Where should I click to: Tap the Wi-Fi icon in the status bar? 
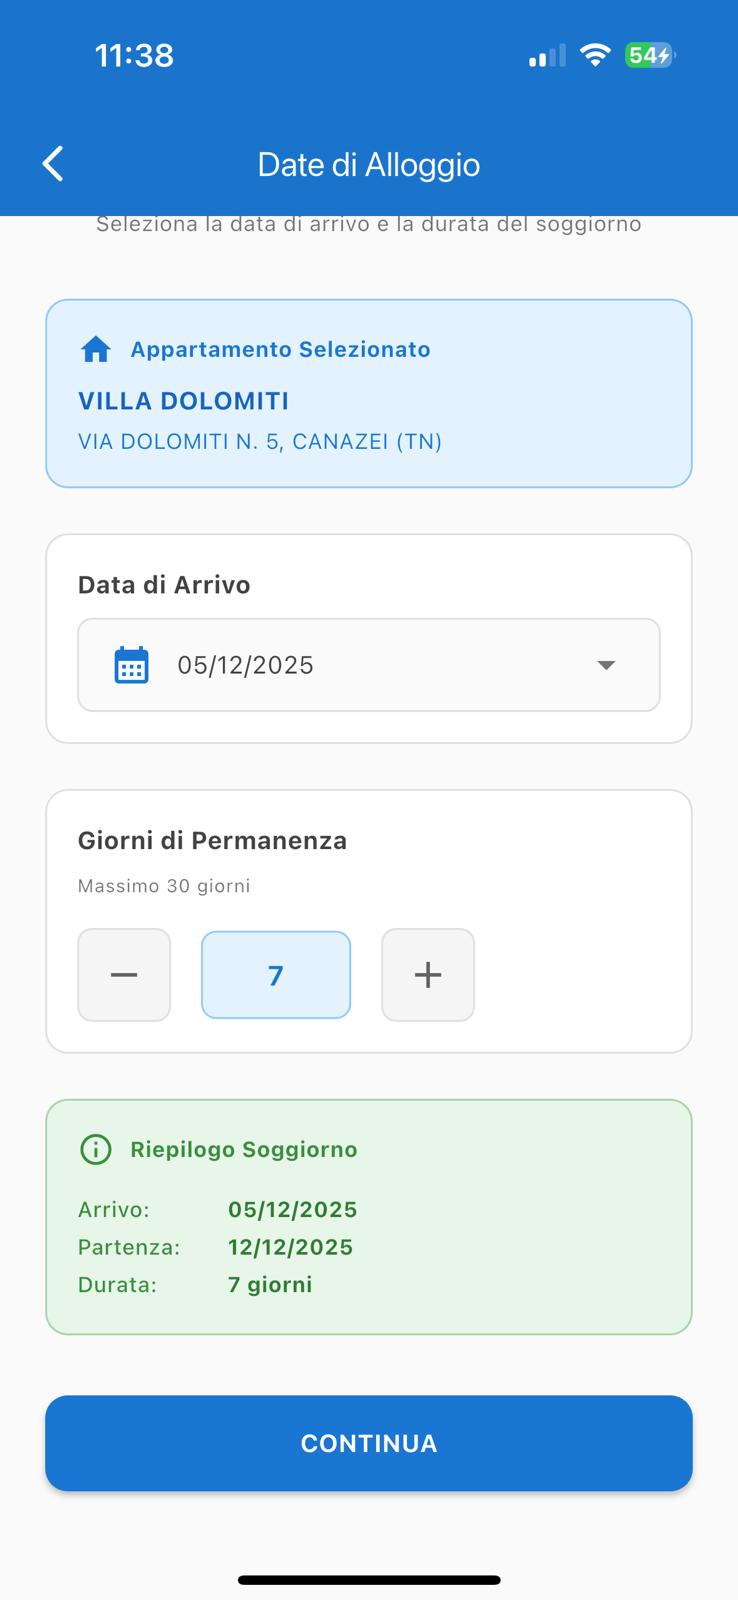point(594,55)
